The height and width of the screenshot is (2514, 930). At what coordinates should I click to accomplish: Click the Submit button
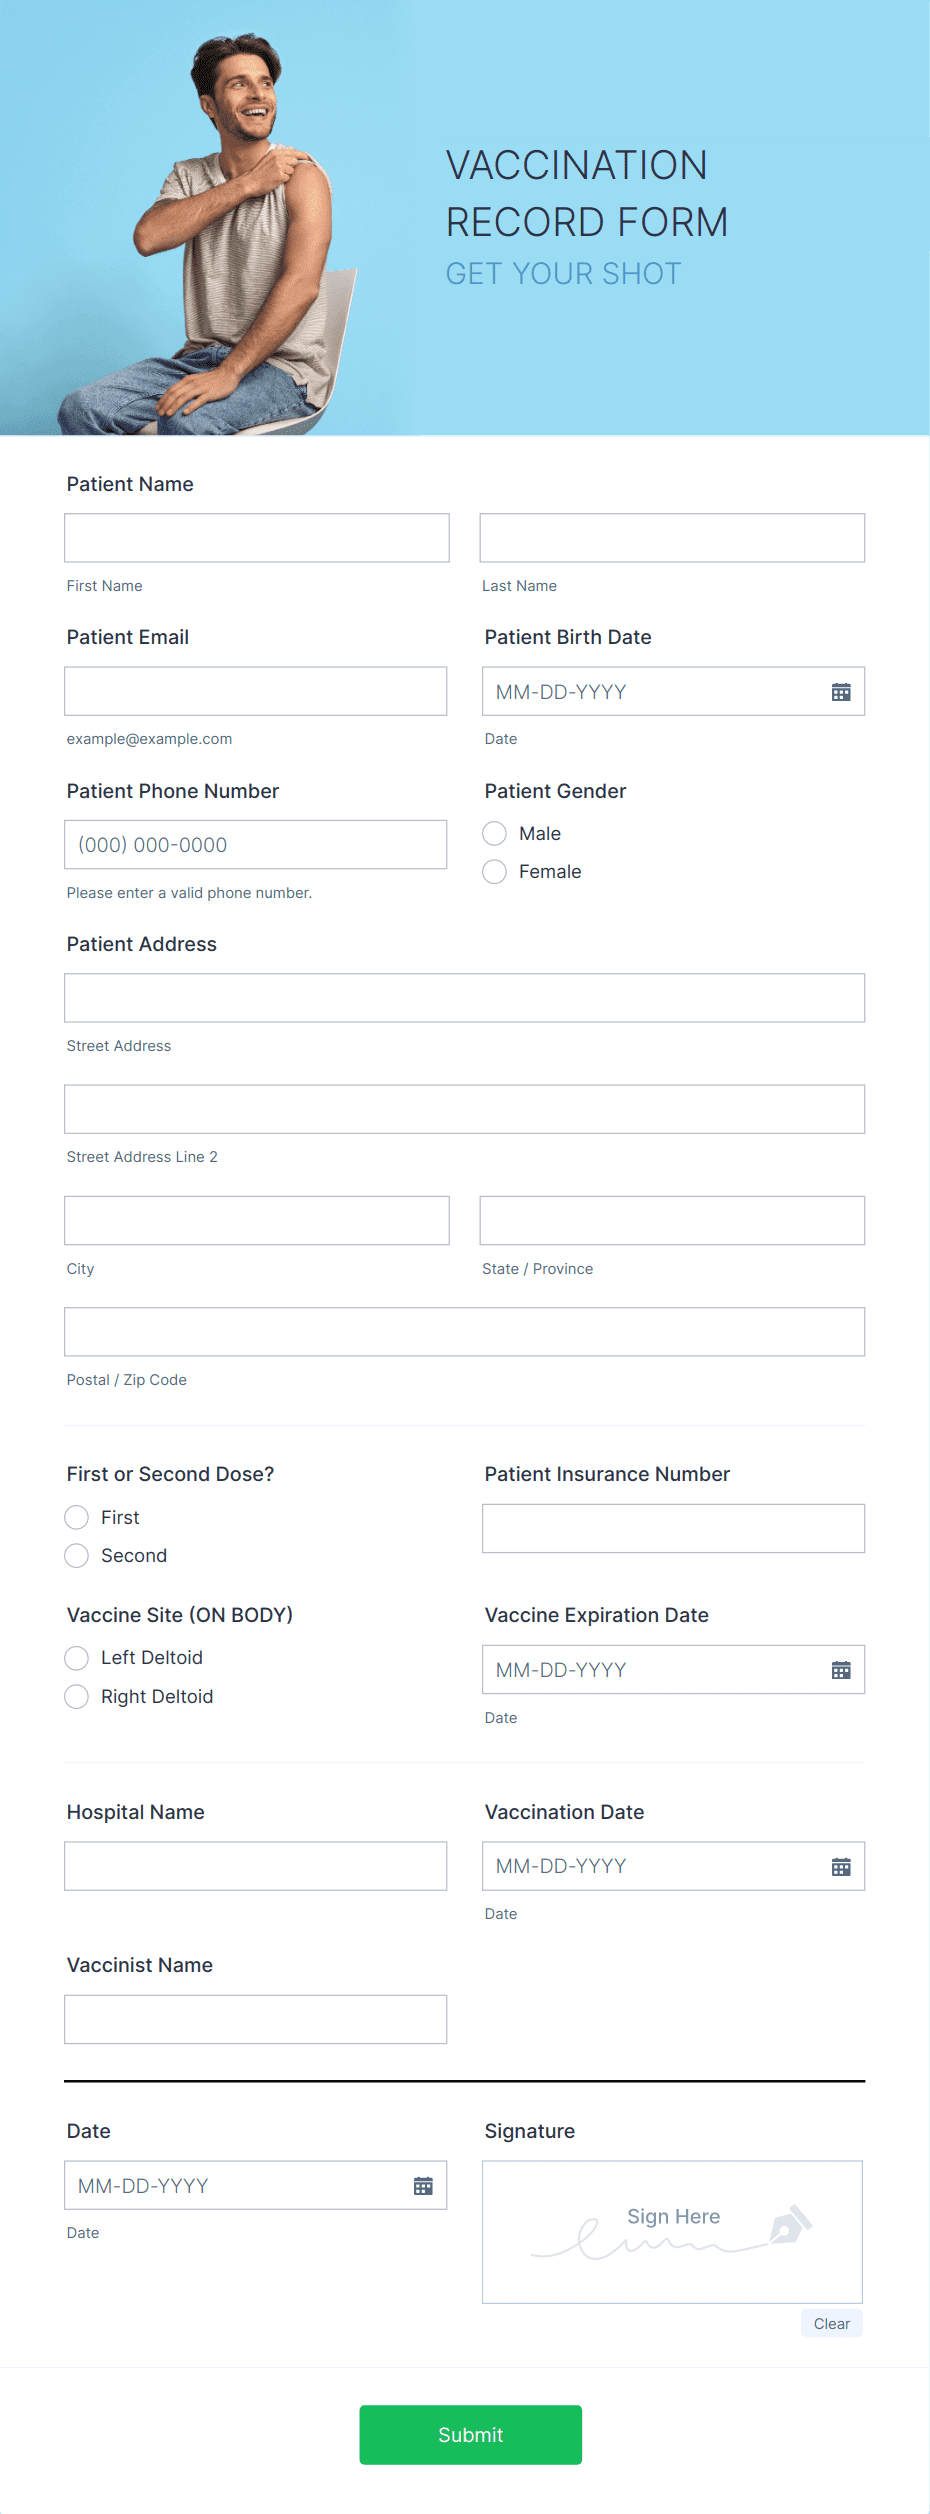point(470,2435)
